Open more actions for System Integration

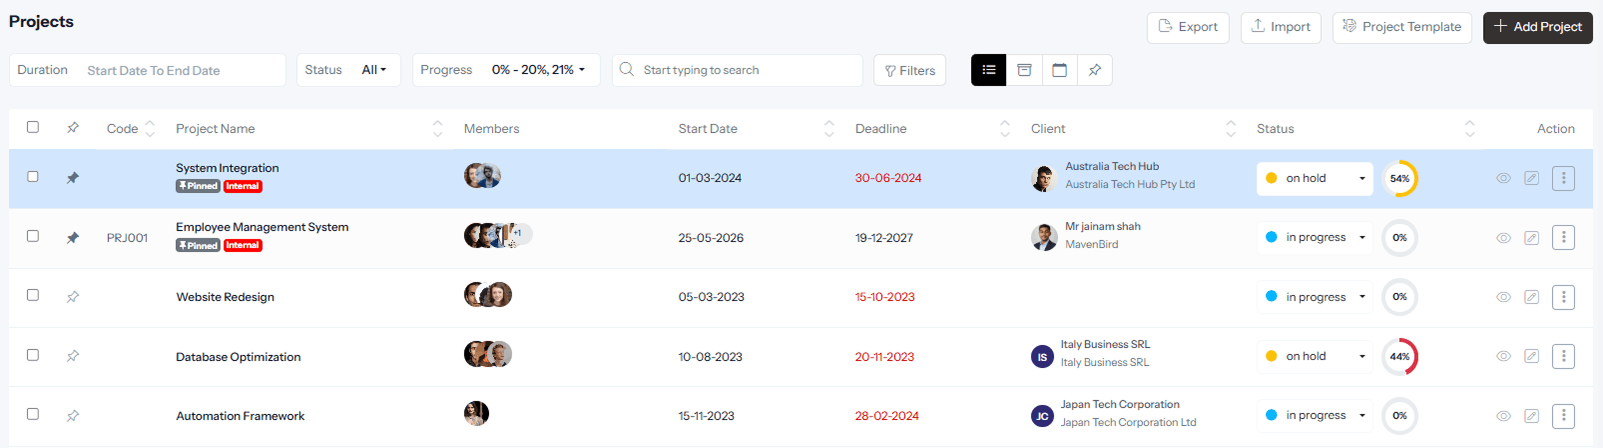[x=1564, y=178]
